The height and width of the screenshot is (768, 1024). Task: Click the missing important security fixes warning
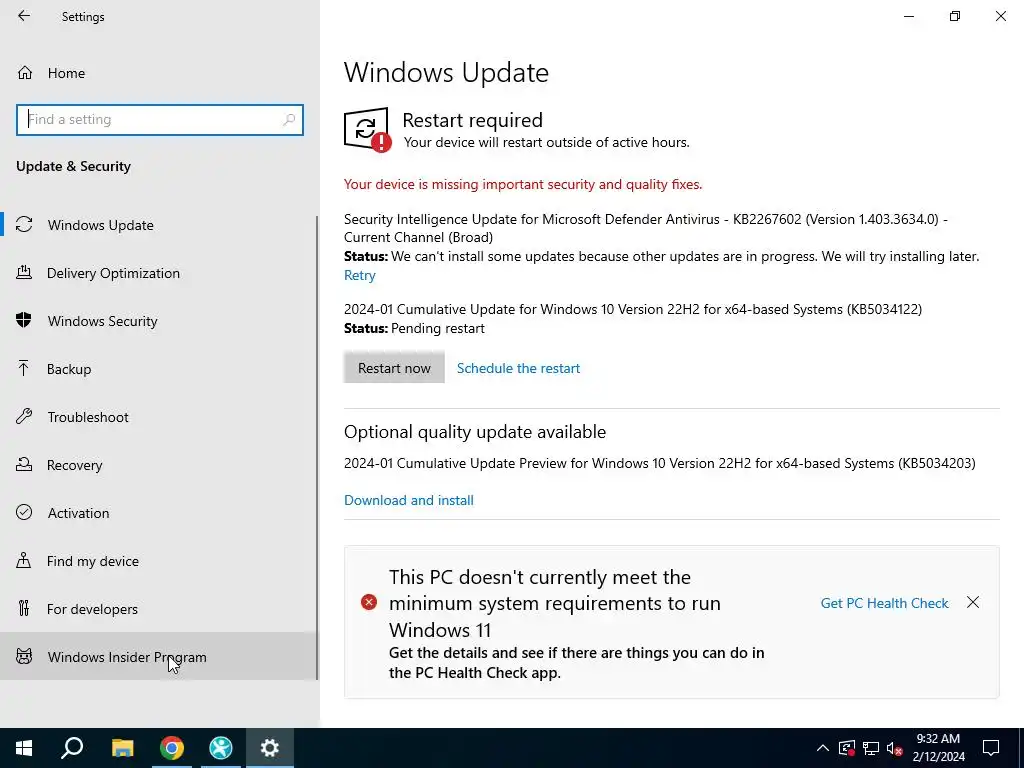coord(523,184)
